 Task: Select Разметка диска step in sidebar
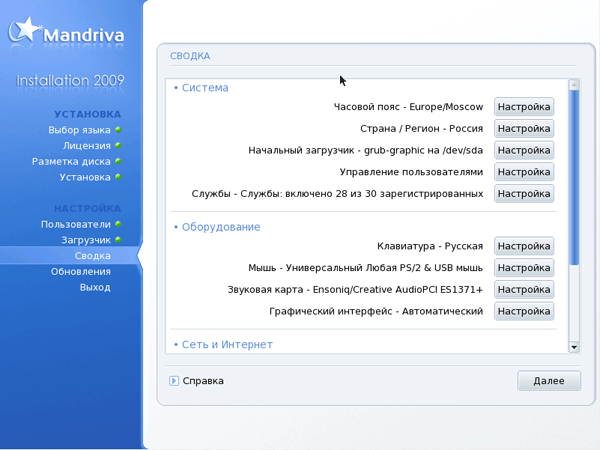[71, 161]
